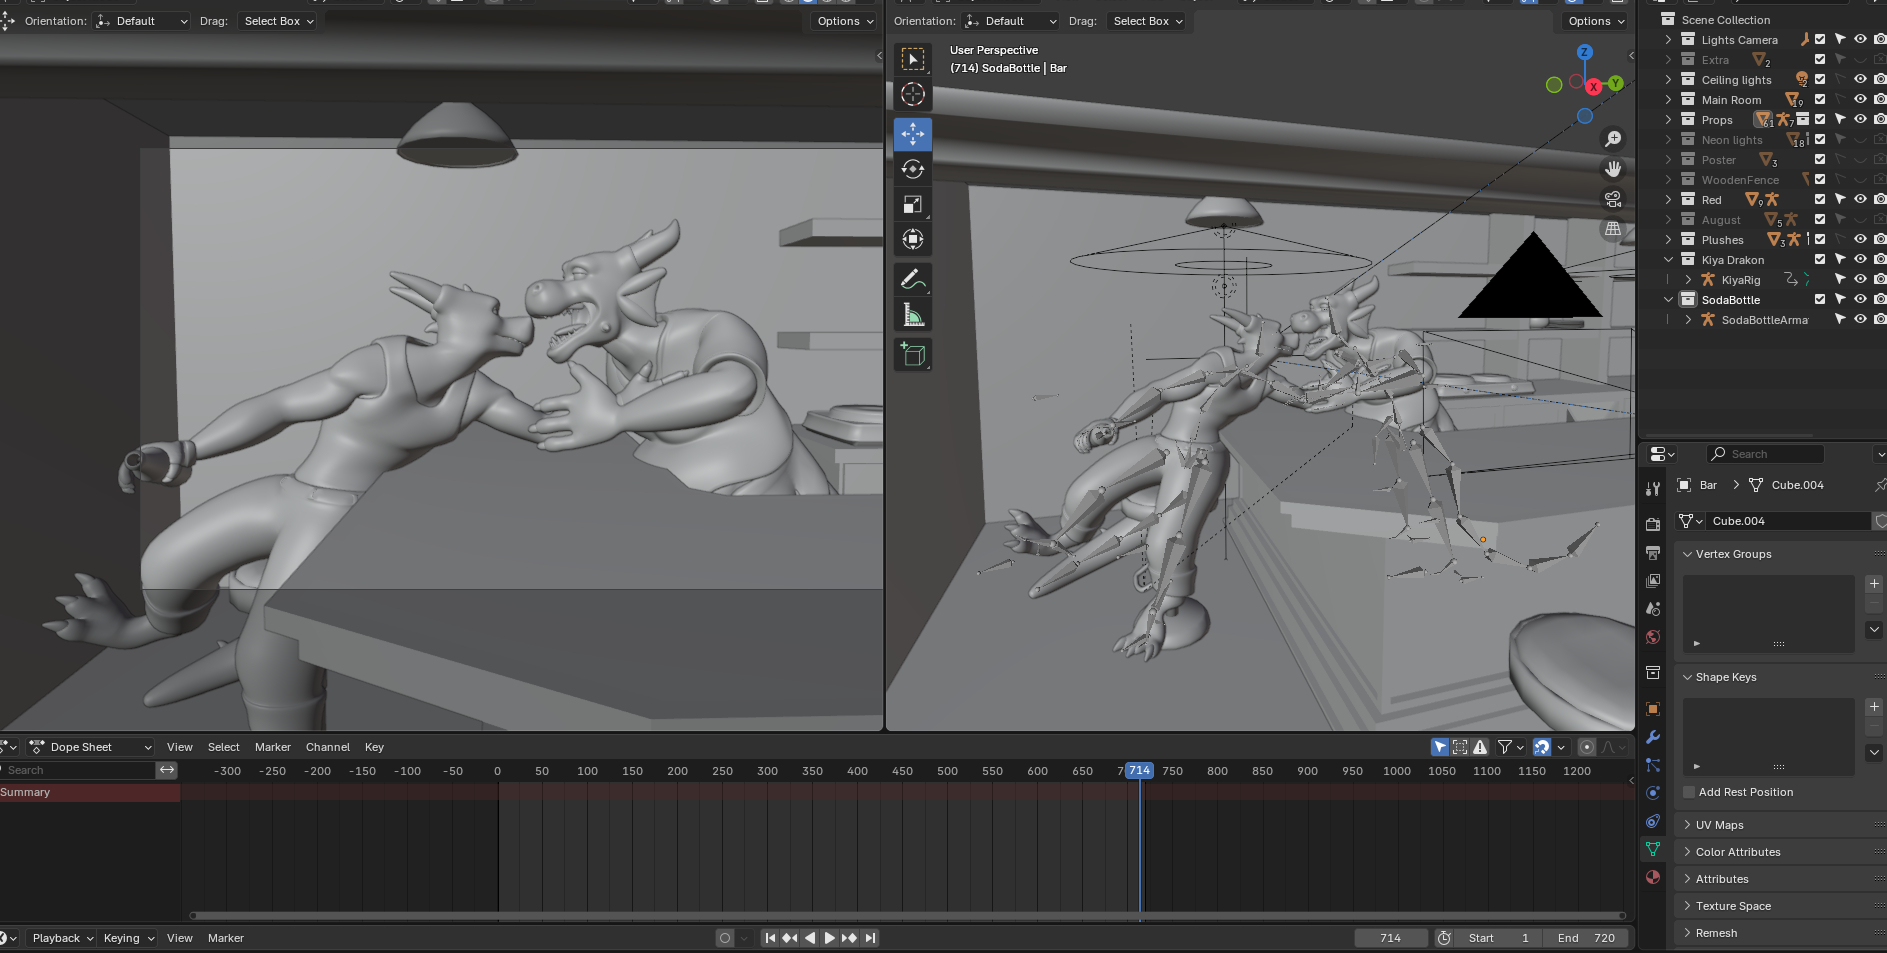
Task: Expand the UV Maps panel
Action: [x=1719, y=825]
